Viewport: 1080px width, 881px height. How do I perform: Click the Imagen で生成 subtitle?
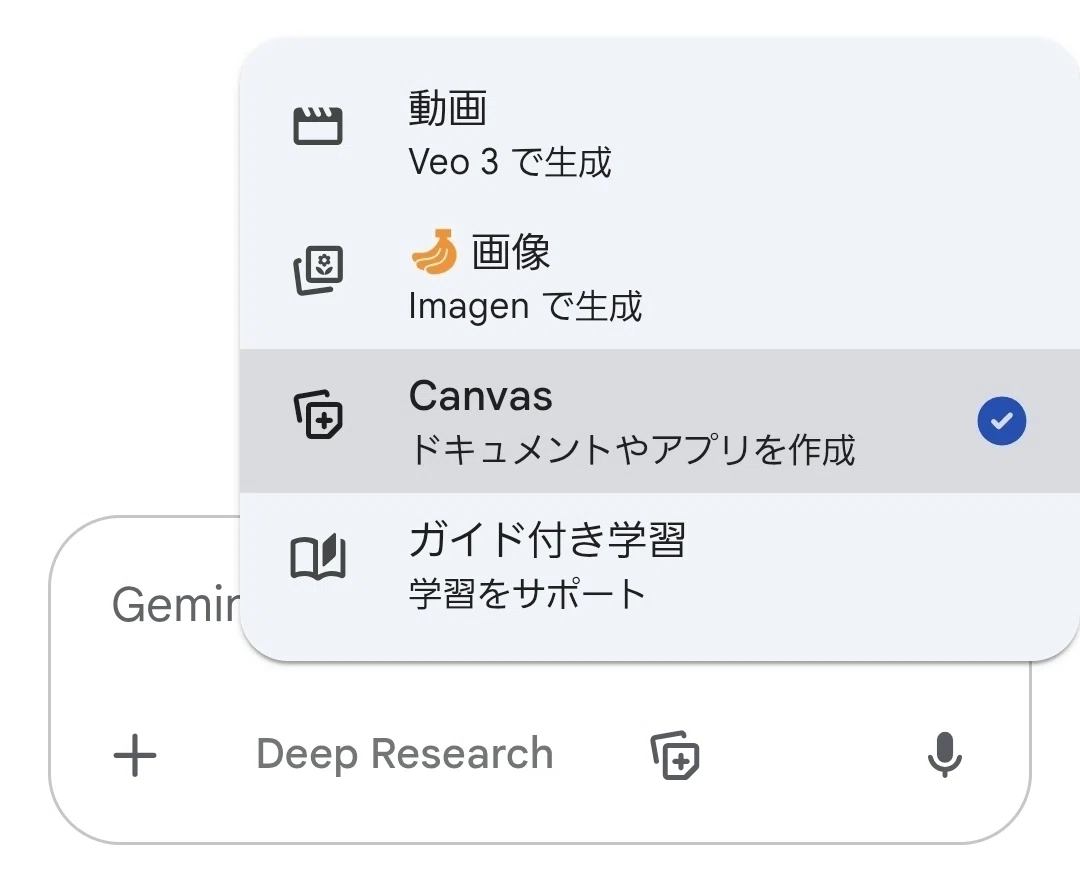click(x=525, y=307)
